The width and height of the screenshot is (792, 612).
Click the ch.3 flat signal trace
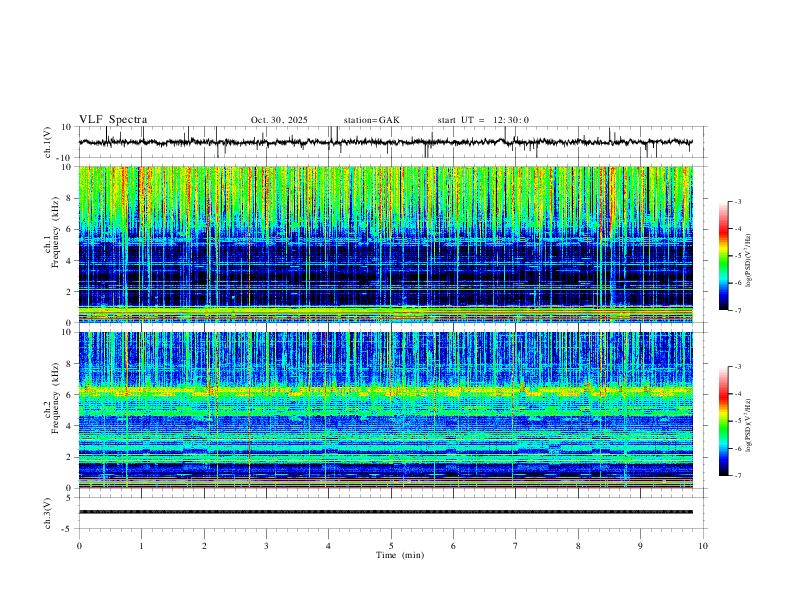[385, 512]
